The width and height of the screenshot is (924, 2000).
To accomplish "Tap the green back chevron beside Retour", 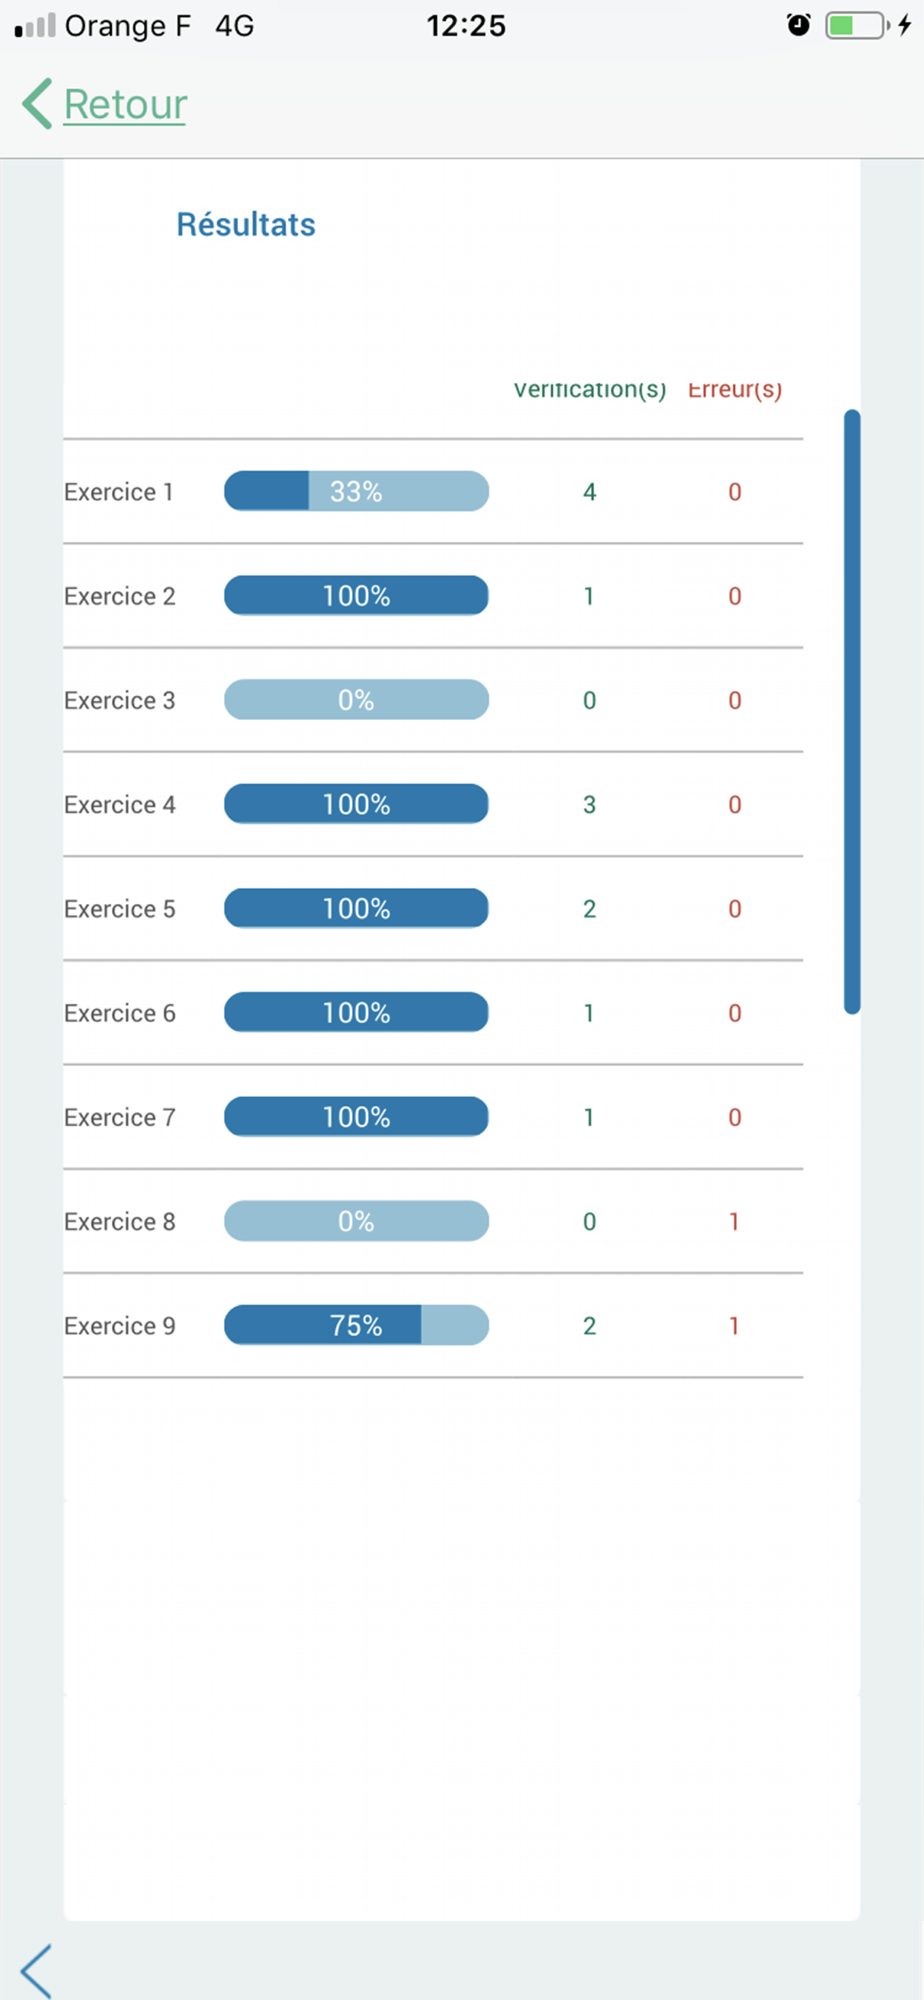I will 37,104.
